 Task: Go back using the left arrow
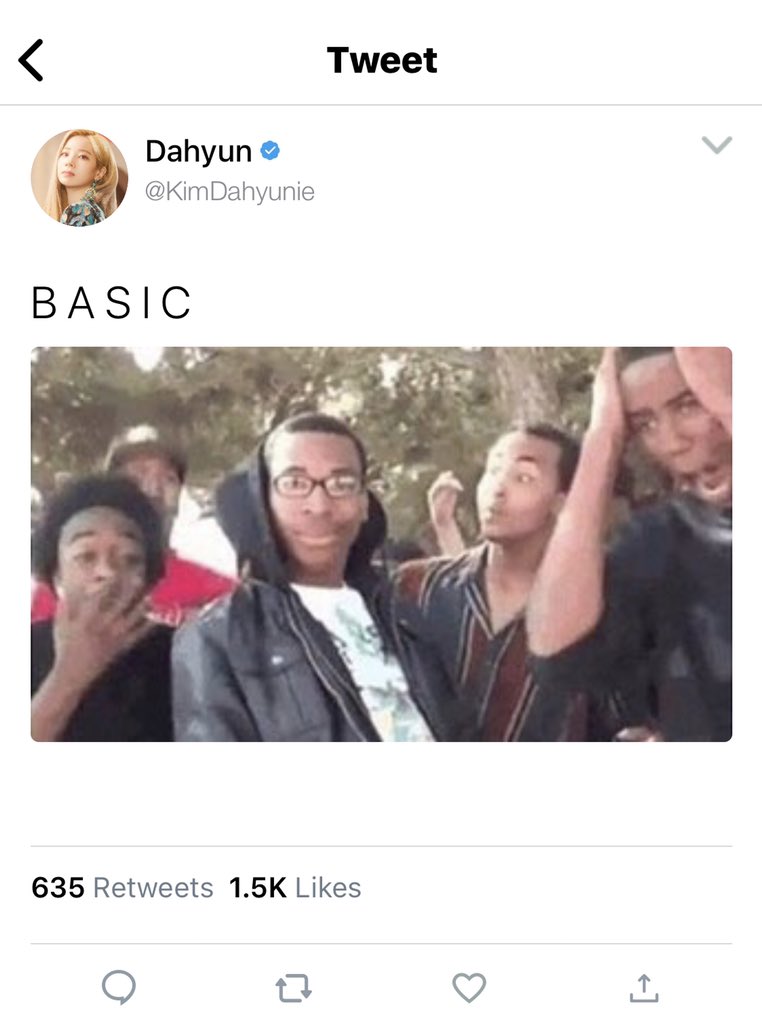coord(31,60)
